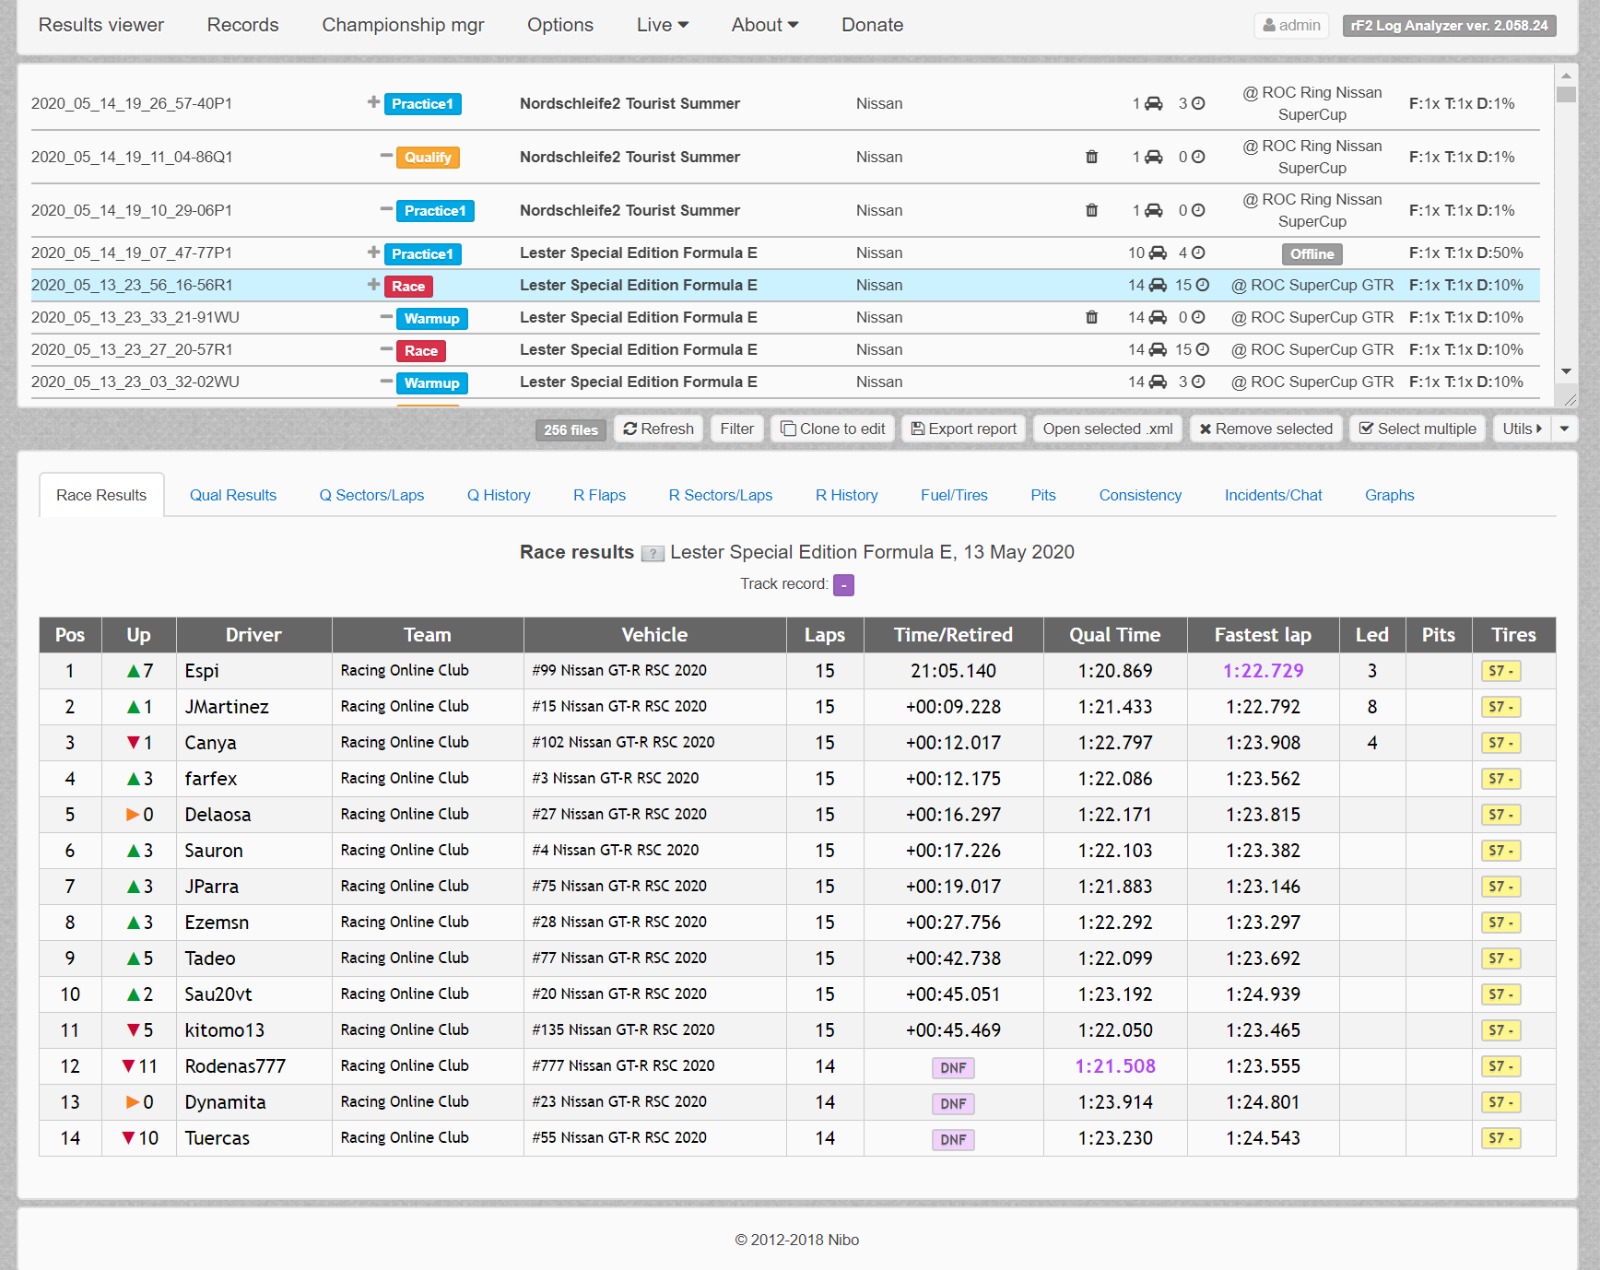Click the car icon in 2020_05_14_19_26_57-40P1 row
The height and width of the screenshot is (1270, 1600).
1153,103
